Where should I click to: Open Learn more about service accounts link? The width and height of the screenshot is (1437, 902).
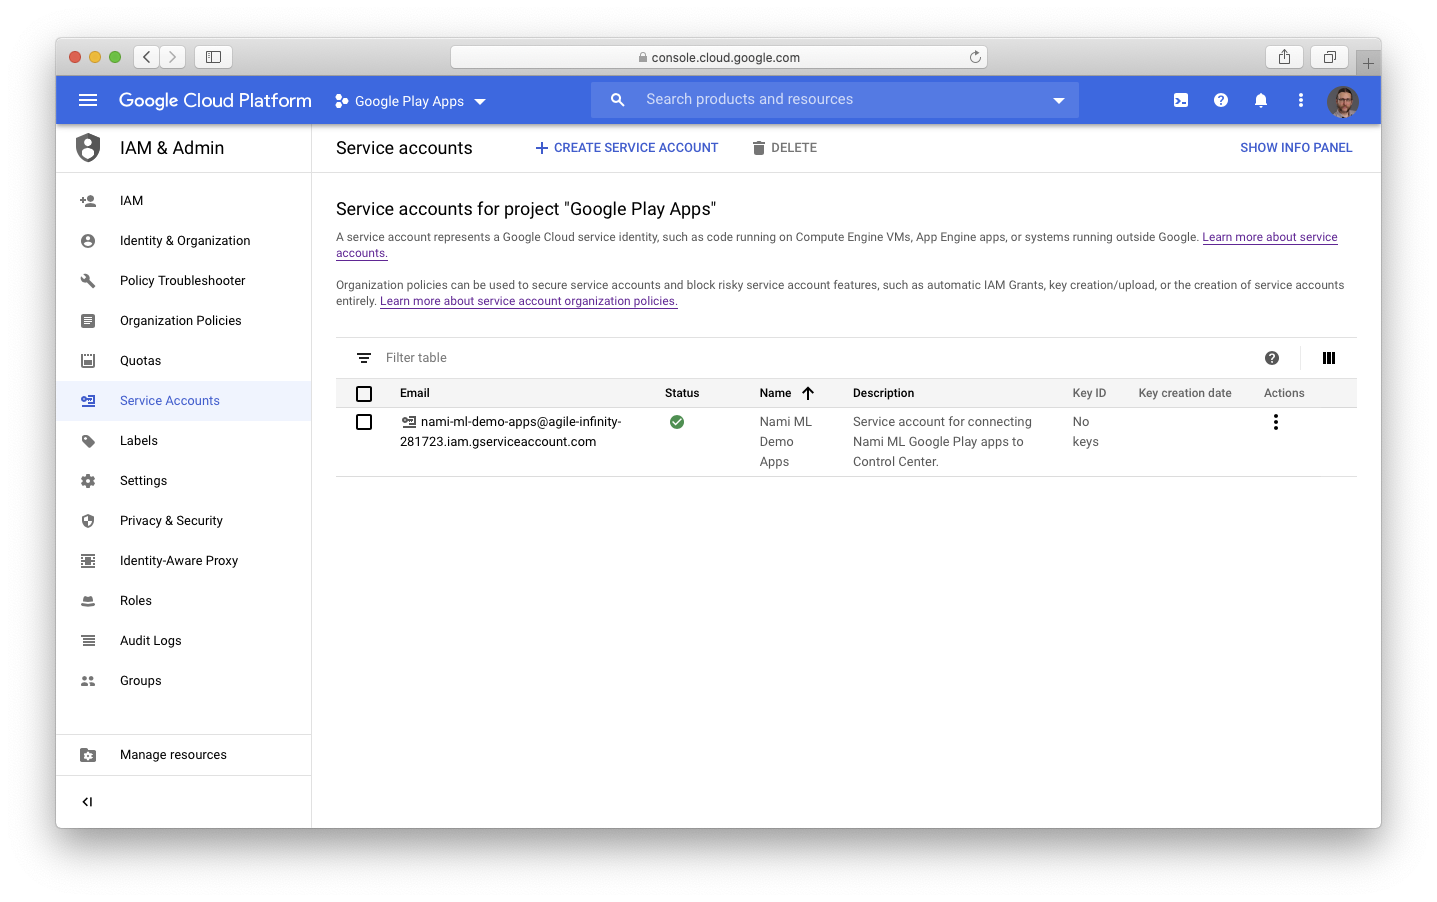(1270, 237)
